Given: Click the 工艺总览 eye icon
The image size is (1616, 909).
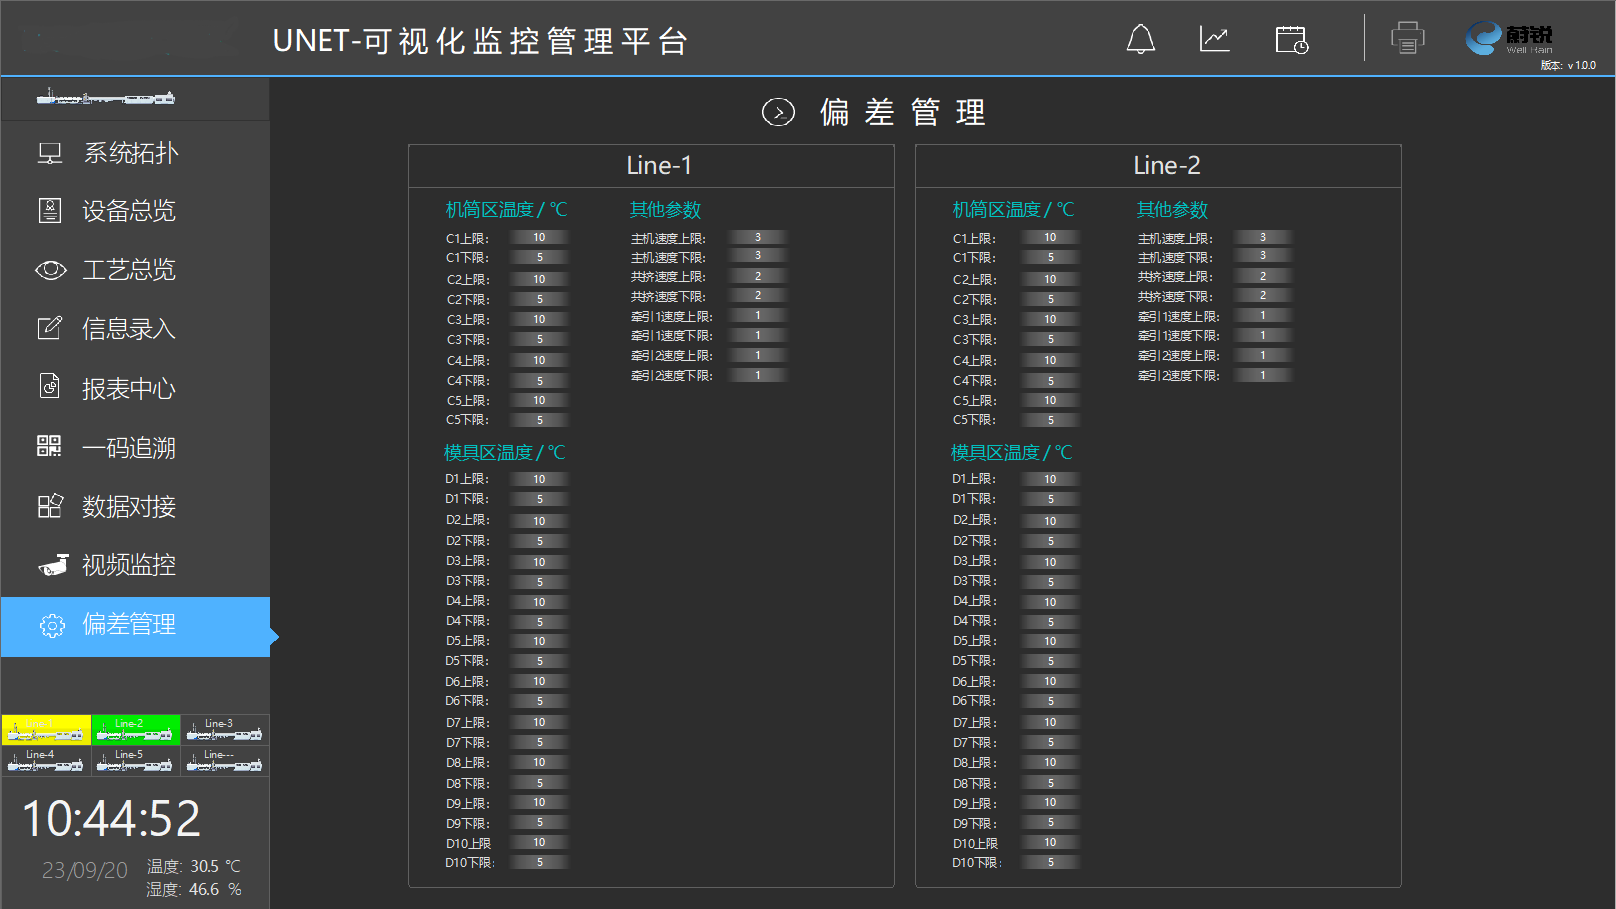Looking at the screenshot, I should 50,270.
